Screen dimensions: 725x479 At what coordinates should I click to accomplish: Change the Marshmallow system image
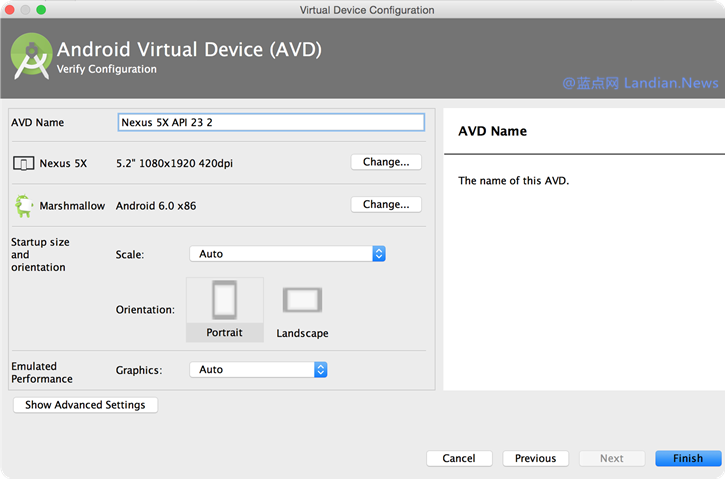(x=386, y=205)
